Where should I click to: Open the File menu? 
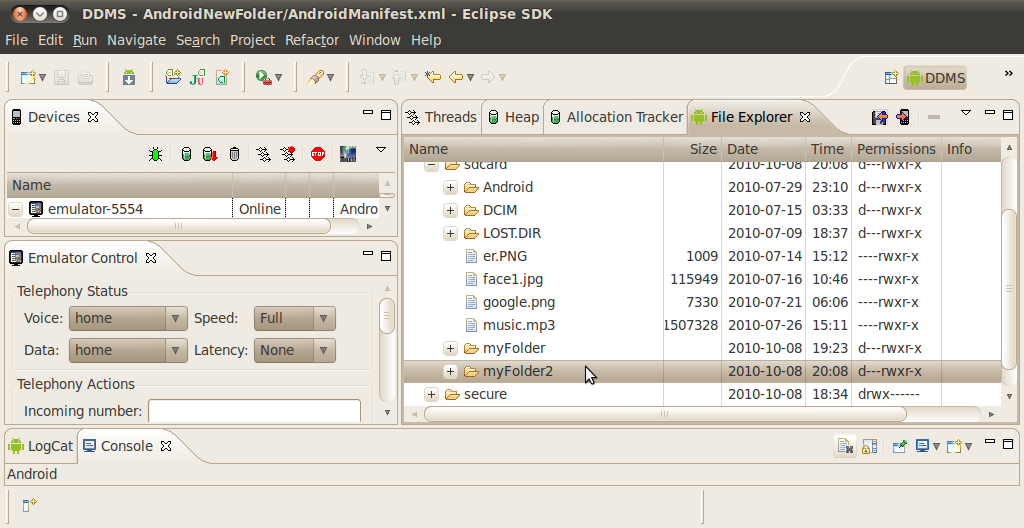[x=16, y=40]
